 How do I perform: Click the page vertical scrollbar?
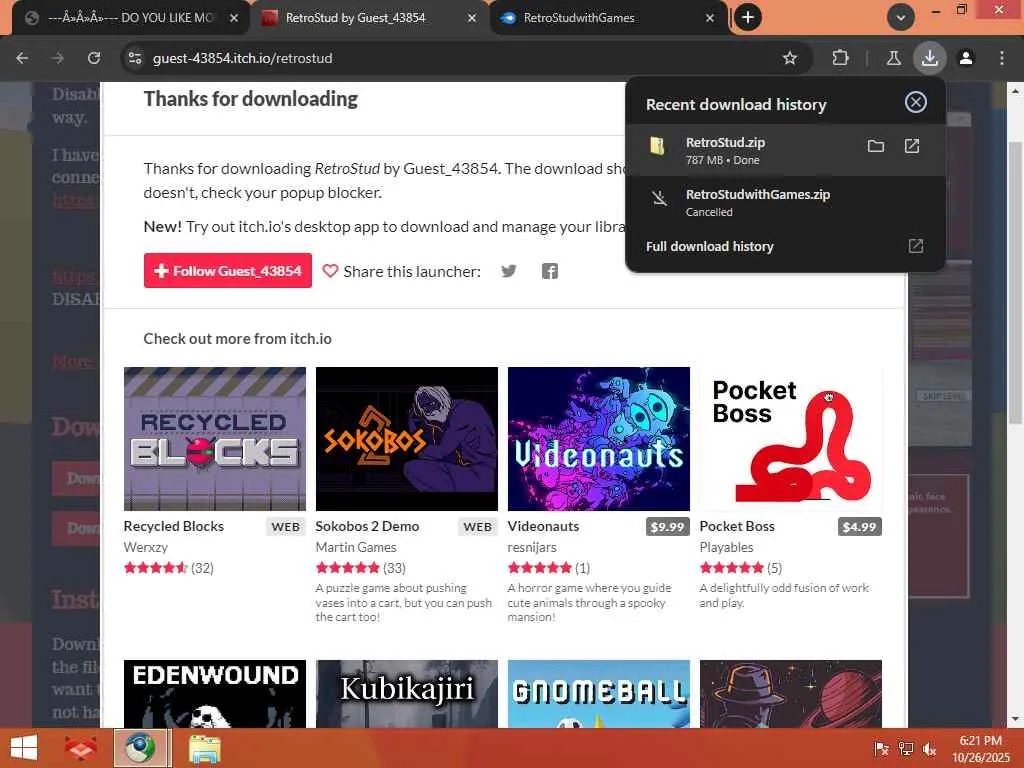point(1015,281)
